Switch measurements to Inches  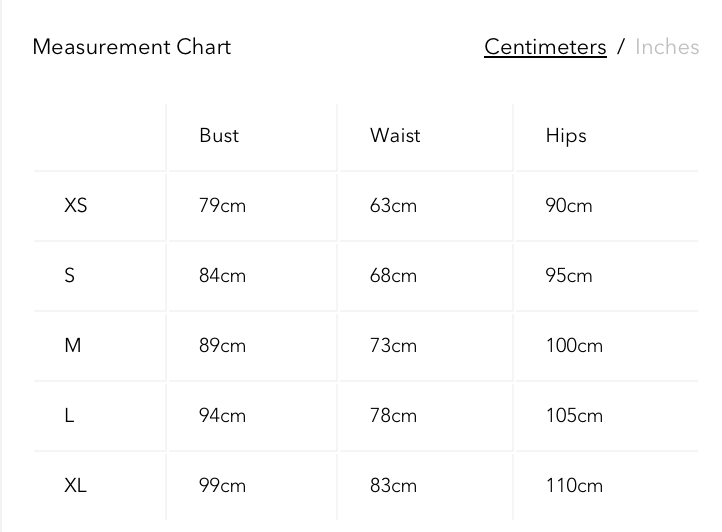point(667,47)
